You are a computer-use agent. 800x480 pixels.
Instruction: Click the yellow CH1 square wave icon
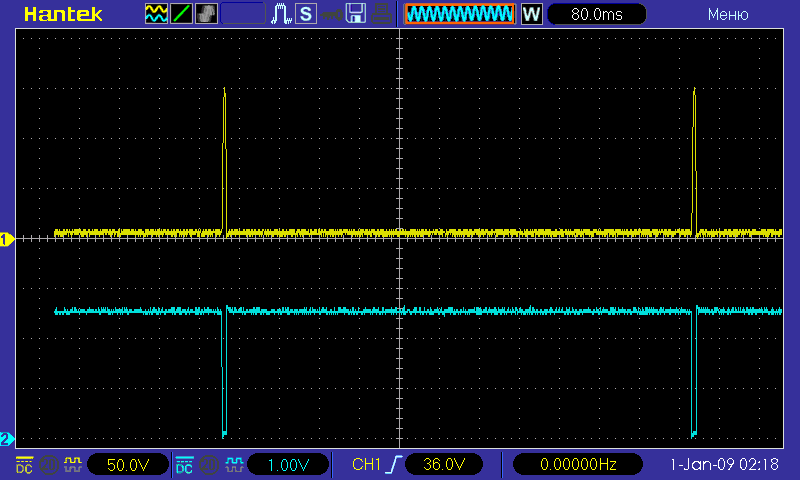tap(73, 465)
